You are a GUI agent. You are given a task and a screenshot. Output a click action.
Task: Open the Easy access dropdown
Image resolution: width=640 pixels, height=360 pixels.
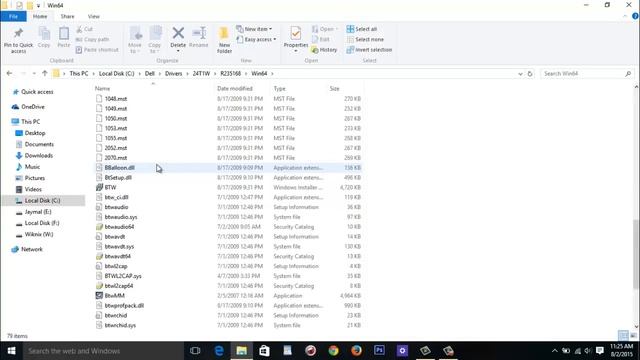(x=256, y=39)
